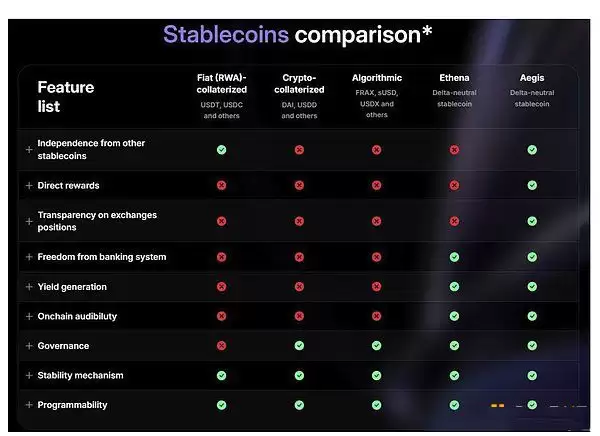Image resolution: width=600 pixels, height=436 pixels.
Task: Click the Fiat (RWA)-collateralized column heading
Action: [221, 83]
